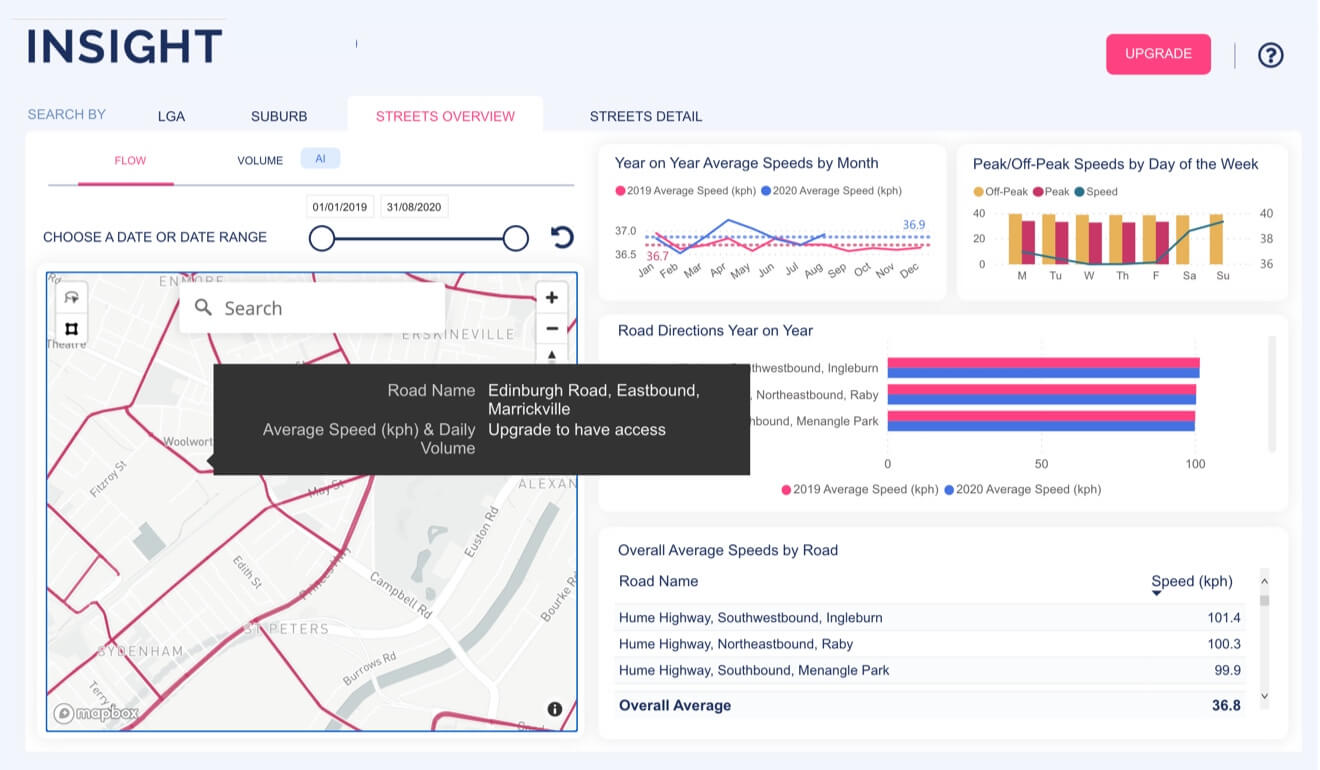This screenshot has height=770, width=1320.
Task: Switch to the Streets Detail tab
Action: point(645,116)
